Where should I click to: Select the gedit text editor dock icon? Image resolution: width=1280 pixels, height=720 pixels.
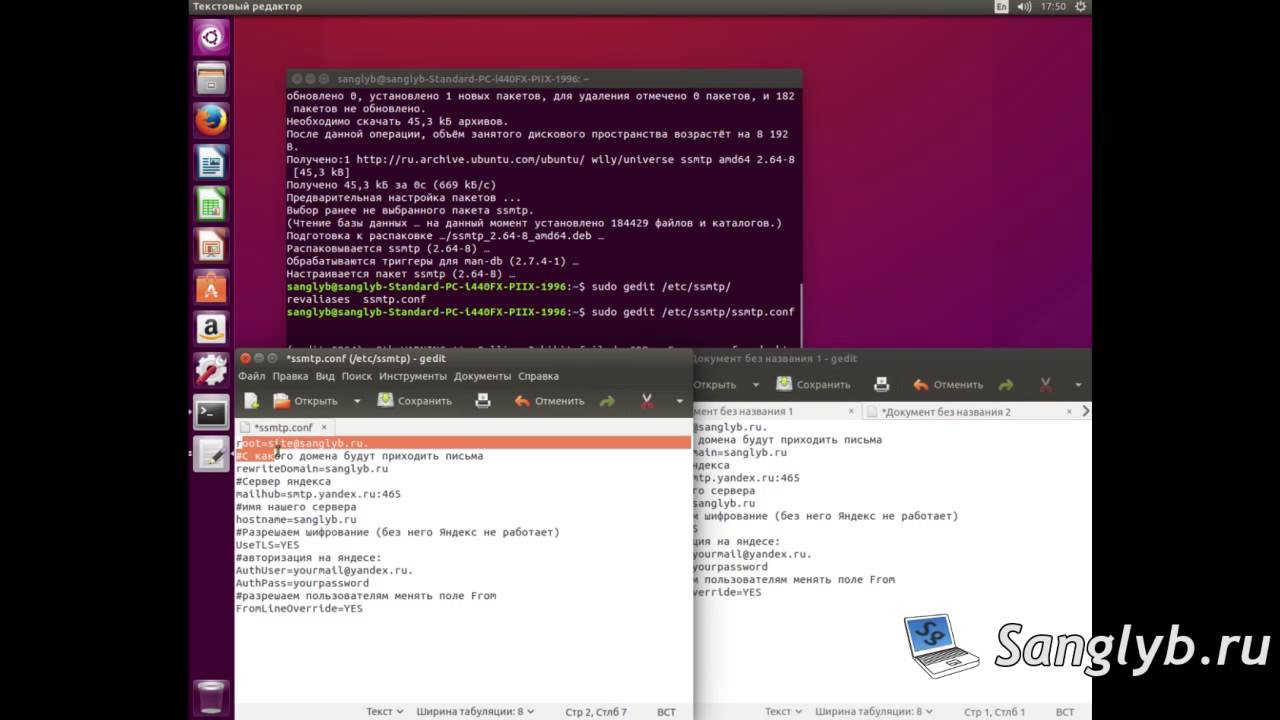coord(211,453)
